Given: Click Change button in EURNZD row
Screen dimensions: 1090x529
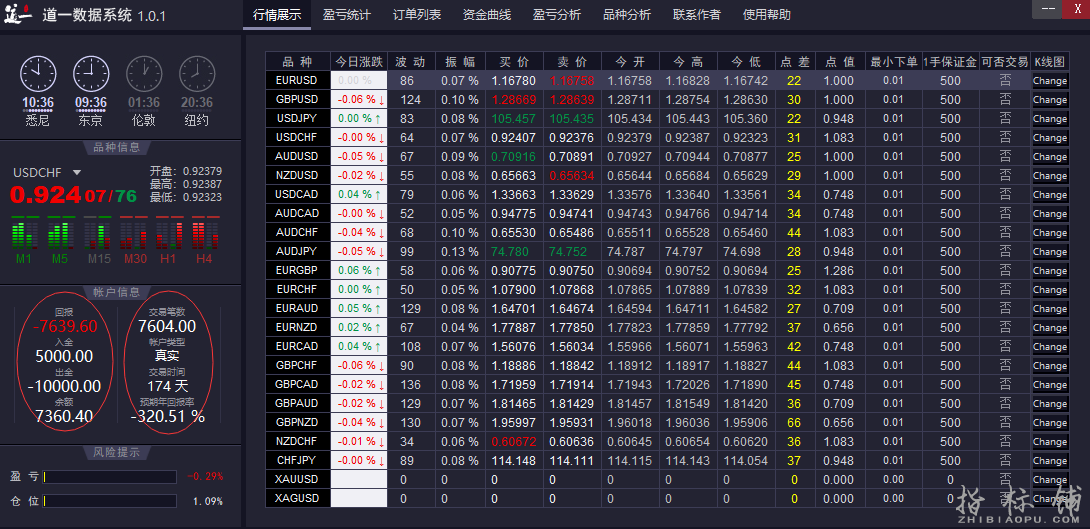Looking at the screenshot, I should click(1050, 327).
